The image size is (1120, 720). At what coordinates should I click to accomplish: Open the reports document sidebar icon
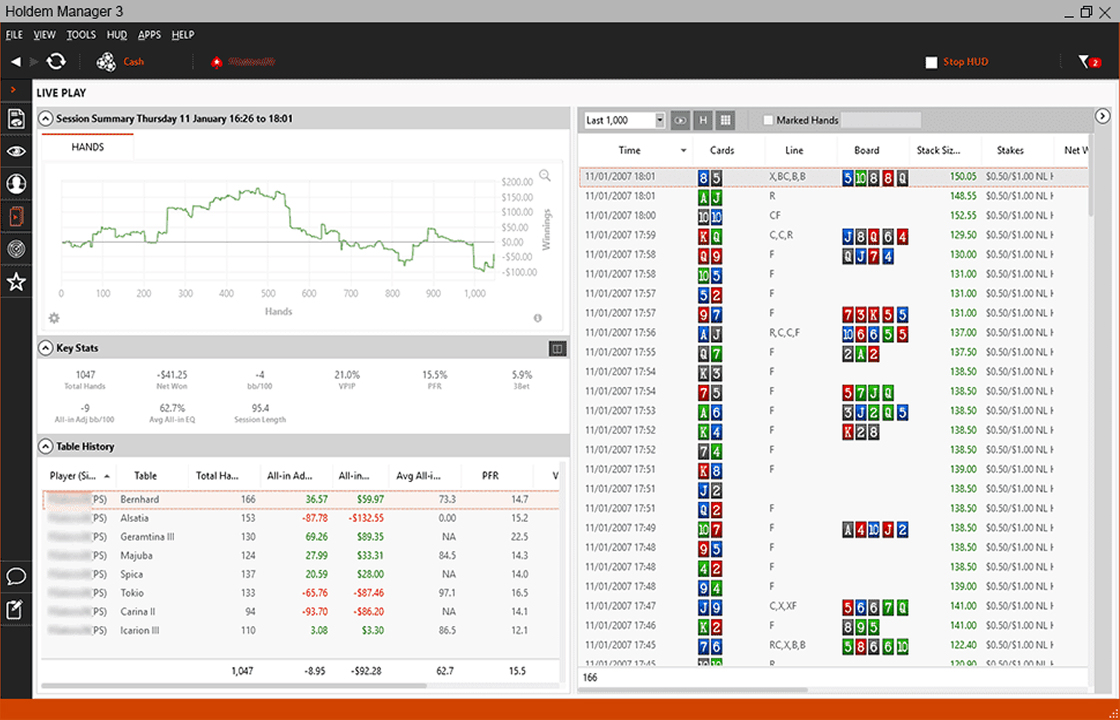click(16, 119)
